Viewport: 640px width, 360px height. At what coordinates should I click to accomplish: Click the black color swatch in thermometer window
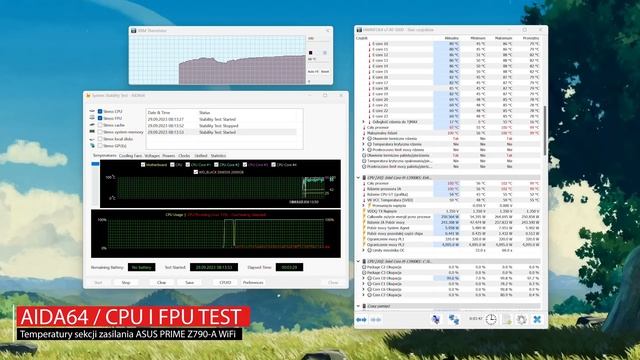(x=311, y=53)
